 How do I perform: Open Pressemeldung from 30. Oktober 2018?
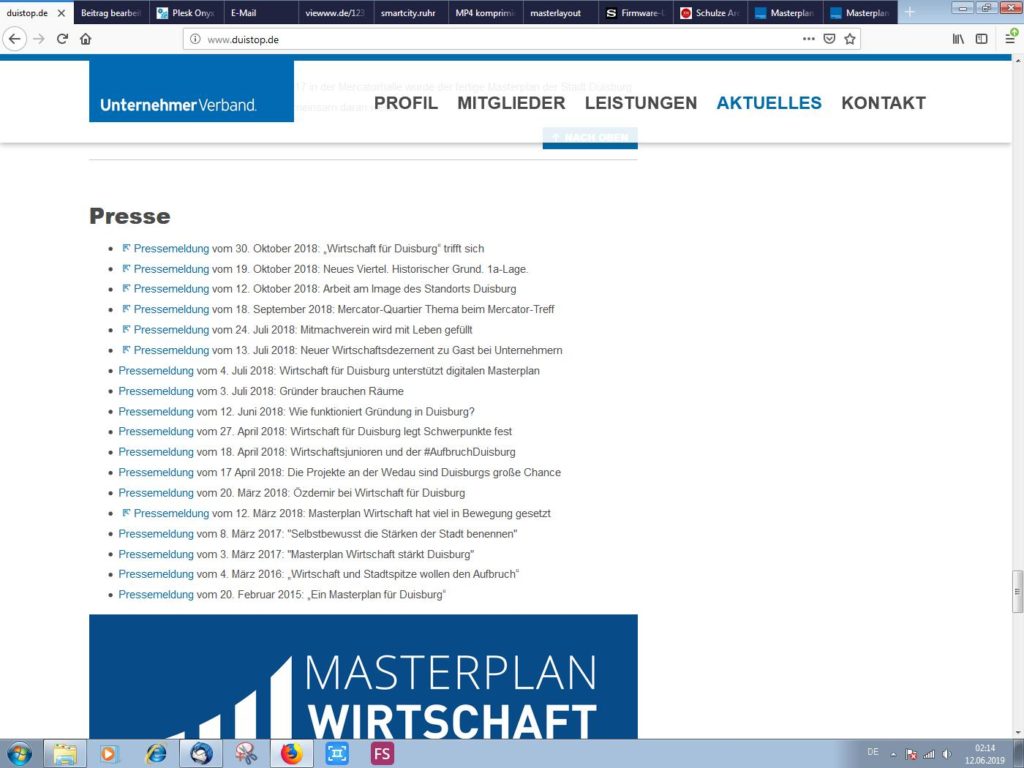click(x=171, y=249)
